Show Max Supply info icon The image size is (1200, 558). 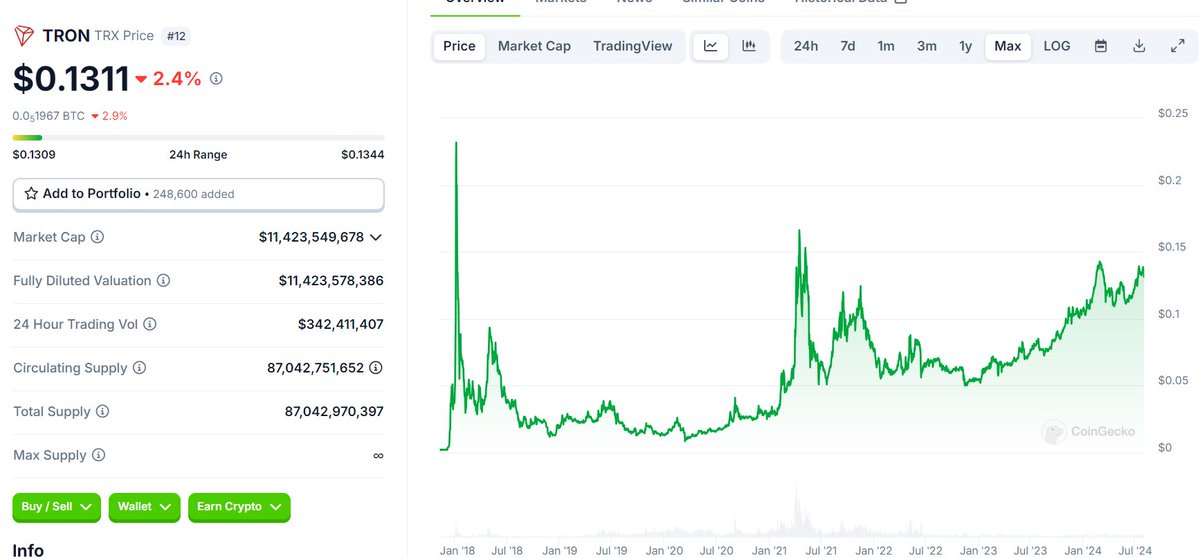tap(98, 455)
